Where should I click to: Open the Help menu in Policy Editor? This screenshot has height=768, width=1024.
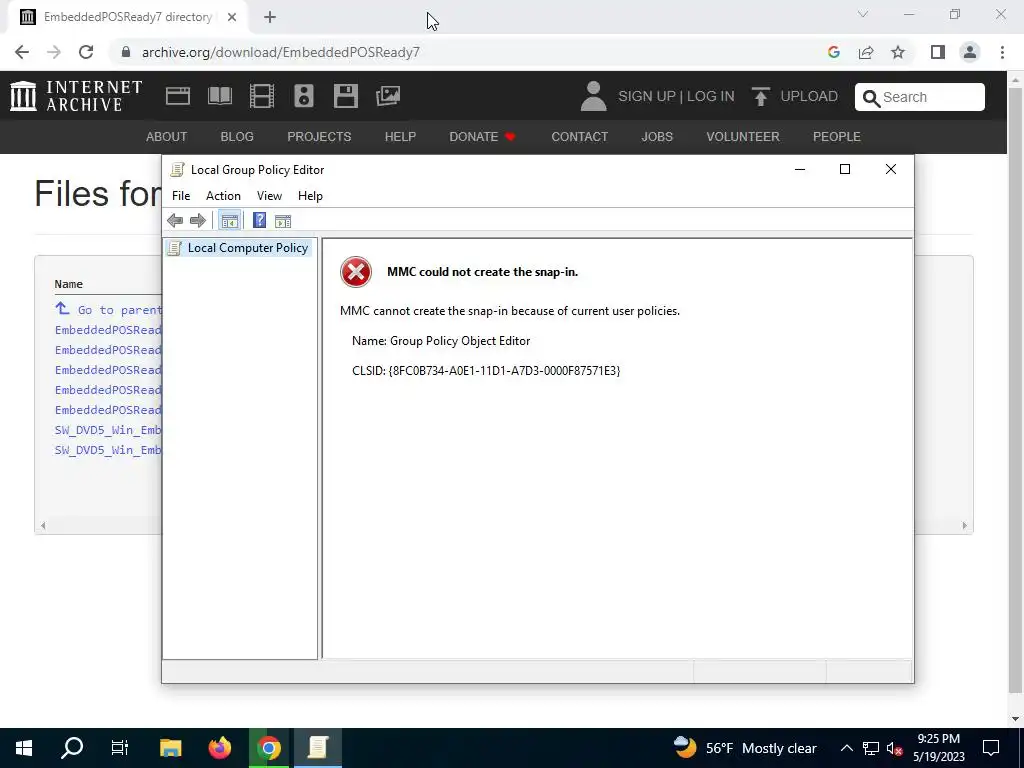coord(310,196)
